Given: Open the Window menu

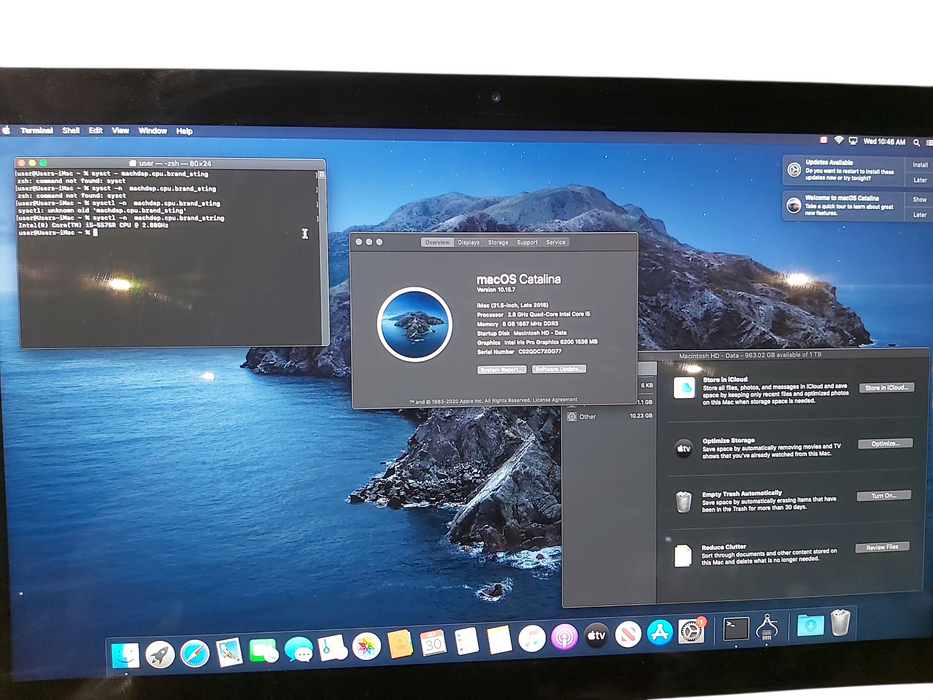Looking at the screenshot, I should (x=153, y=131).
